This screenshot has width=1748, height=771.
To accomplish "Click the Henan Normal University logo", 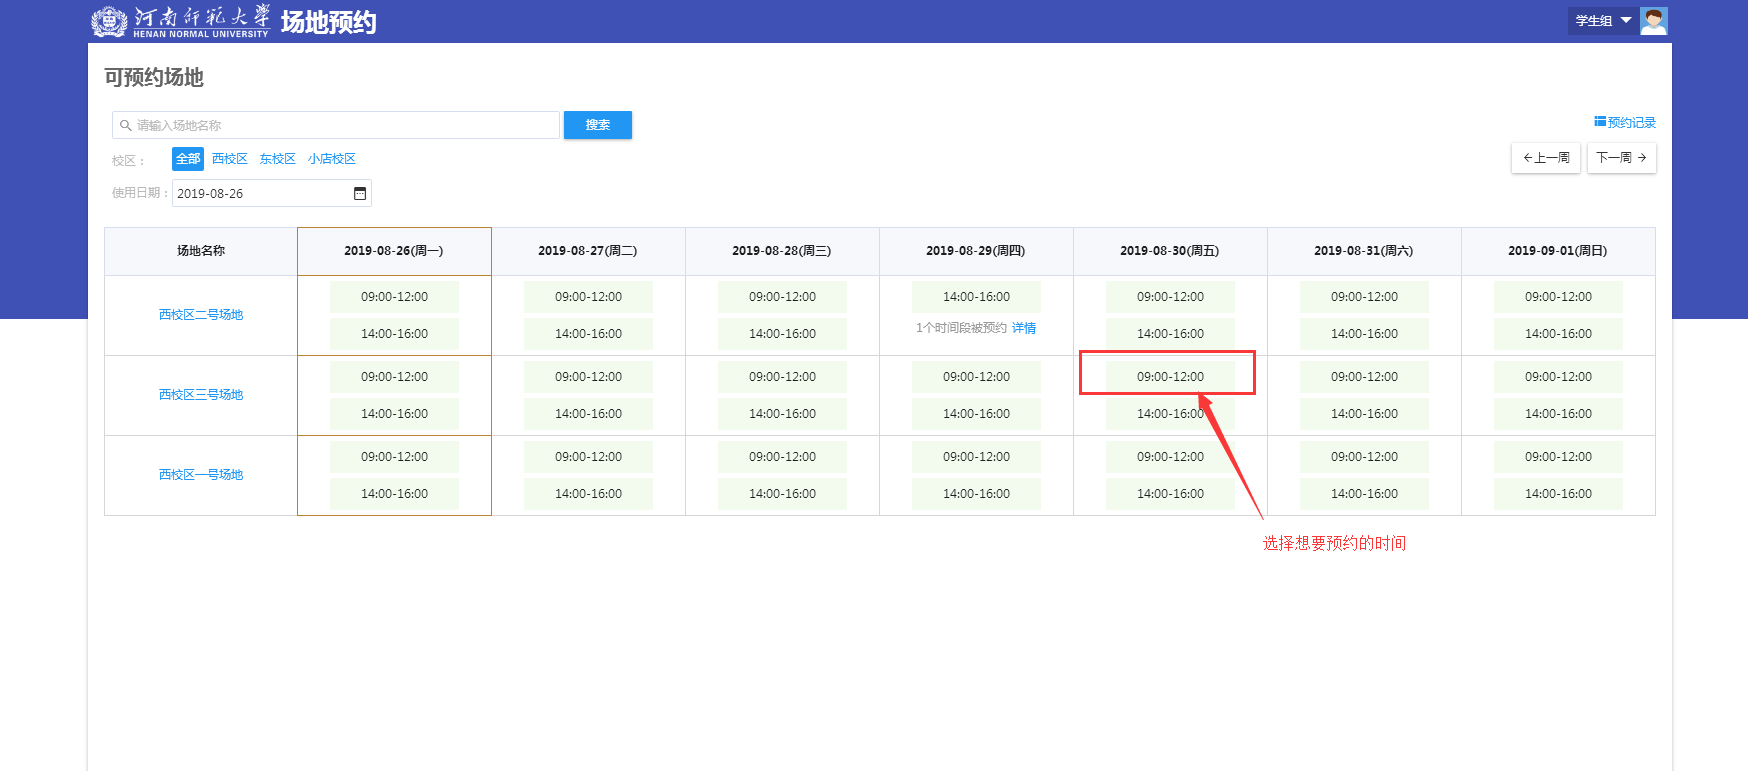I will click(181, 21).
